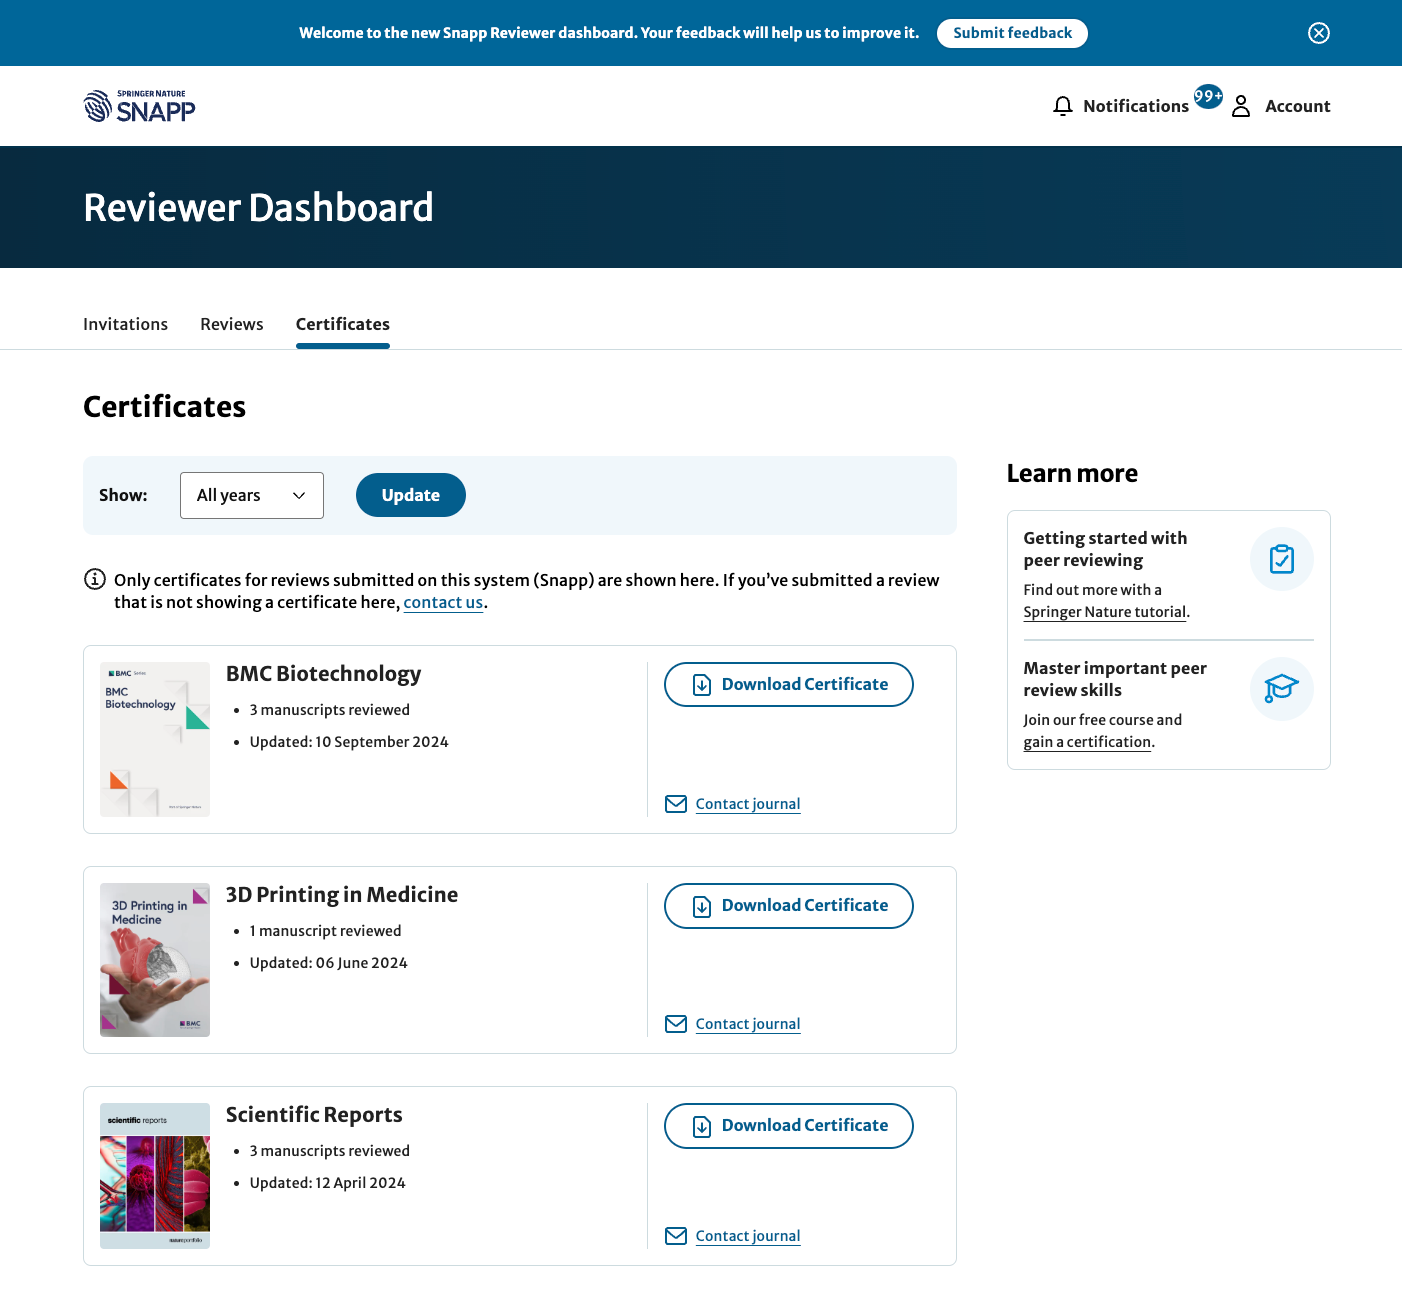Click the Submit feedback button
Screen dimensions: 1402x1290
(x=1012, y=33)
